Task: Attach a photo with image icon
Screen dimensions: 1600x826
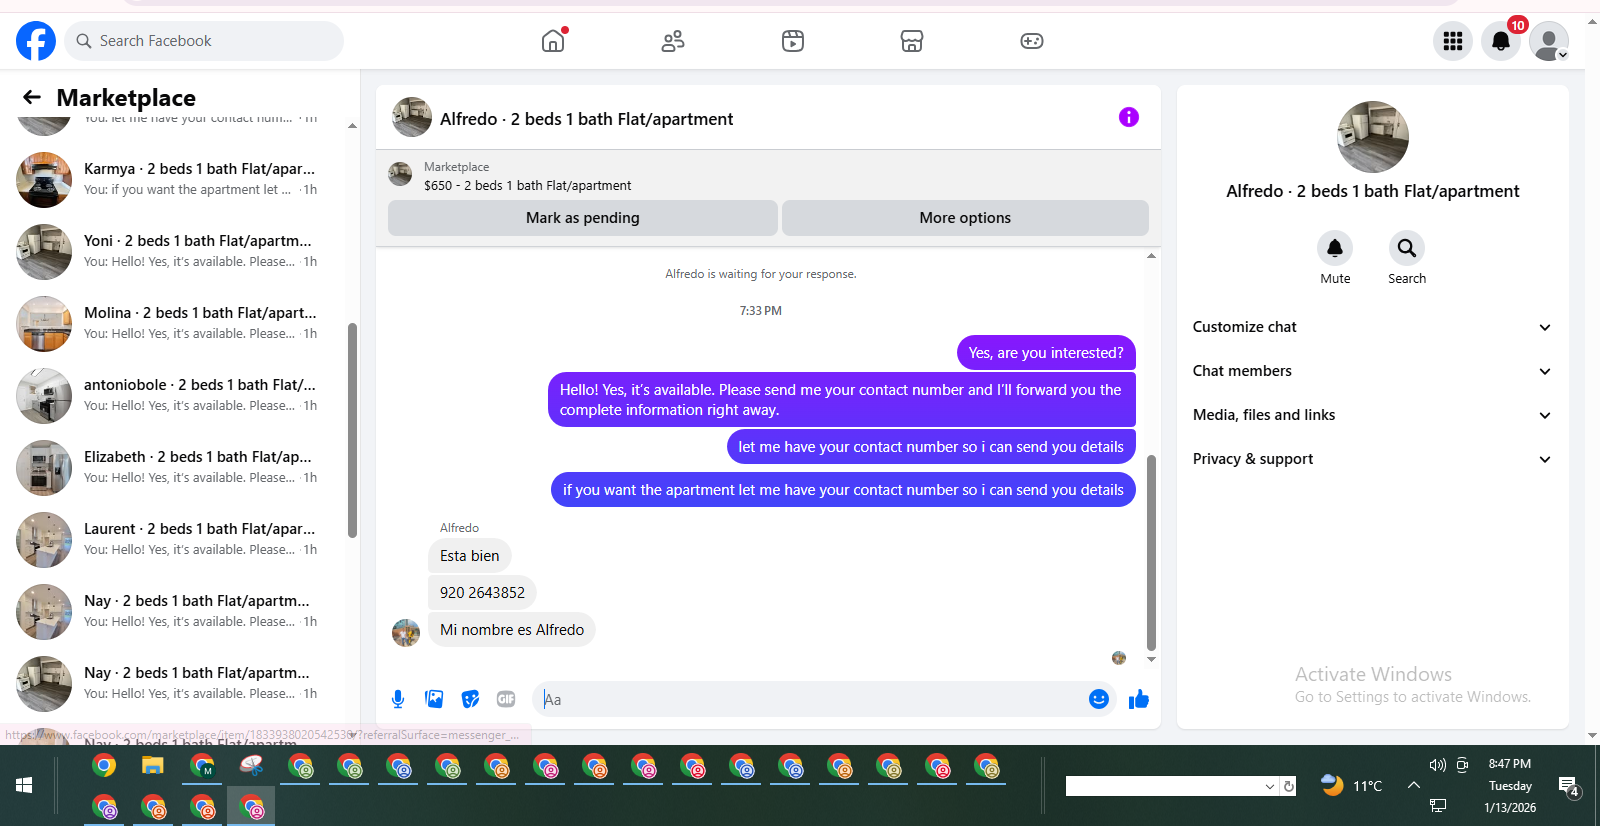Action: coord(434,699)
